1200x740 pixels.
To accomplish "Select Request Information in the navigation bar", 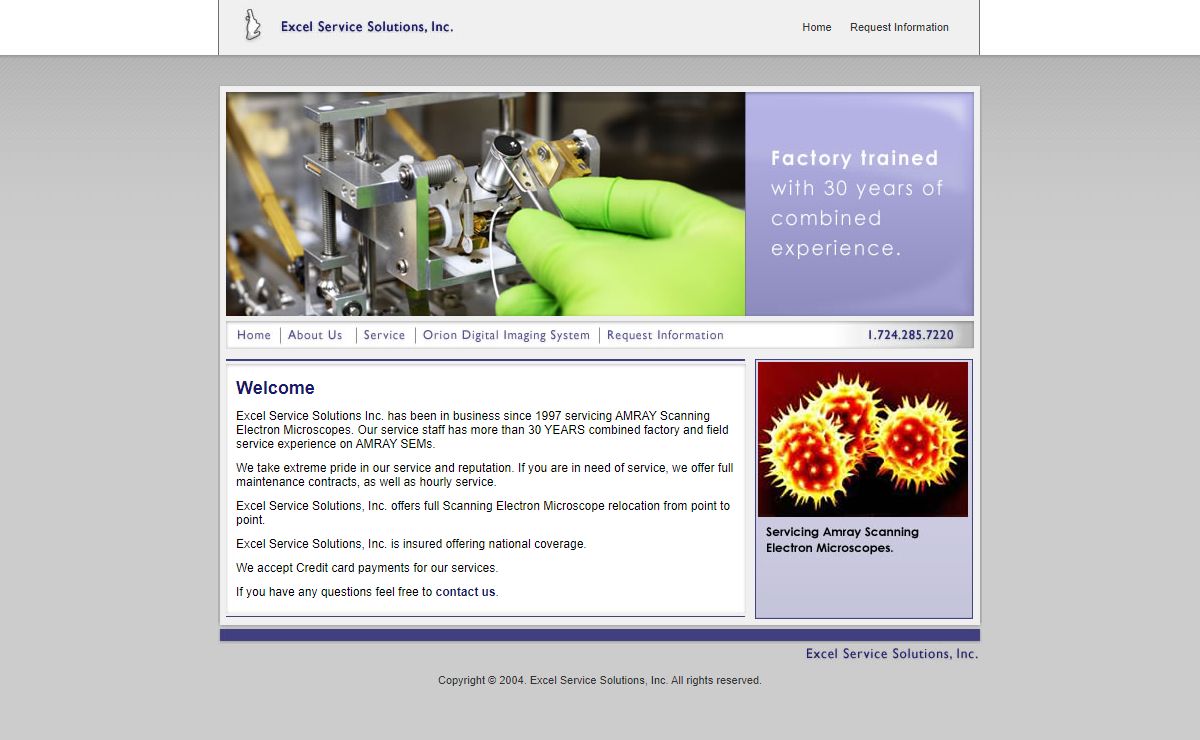I will point(665,335).
